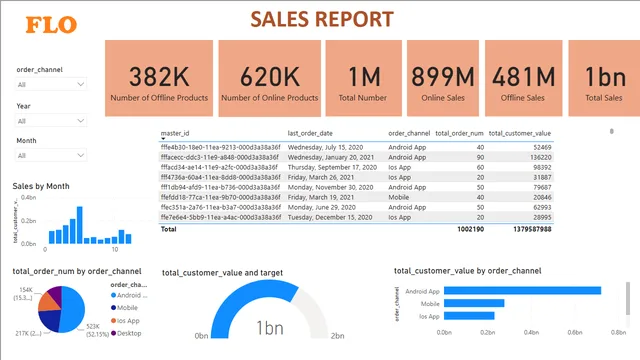Click the purple pie slice

tap(56, 295)
